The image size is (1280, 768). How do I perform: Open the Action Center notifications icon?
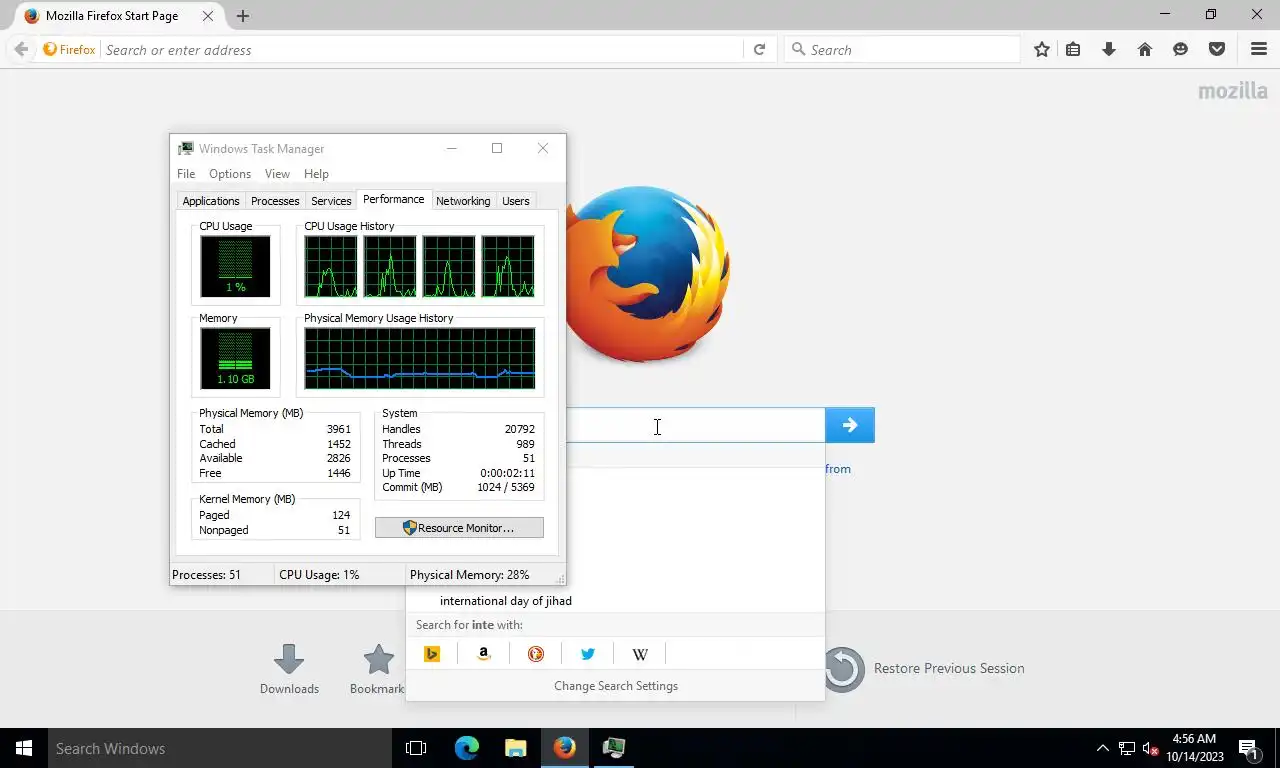click(1249, 748)
